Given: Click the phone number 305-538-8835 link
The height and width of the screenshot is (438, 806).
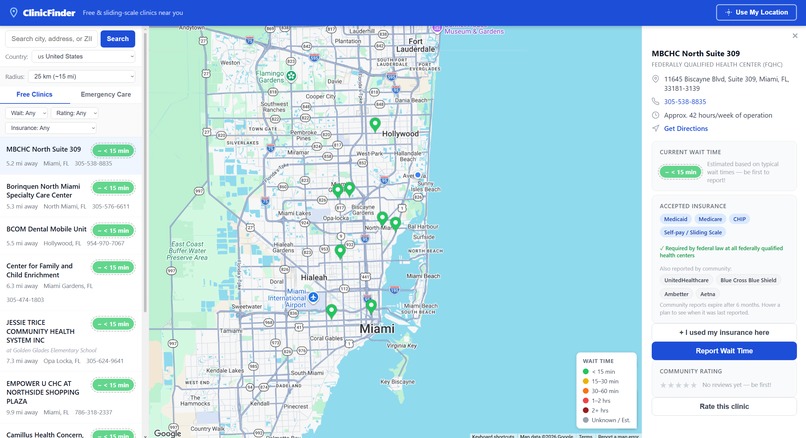Looking at the screenshot, I should (x=685, y=102).
